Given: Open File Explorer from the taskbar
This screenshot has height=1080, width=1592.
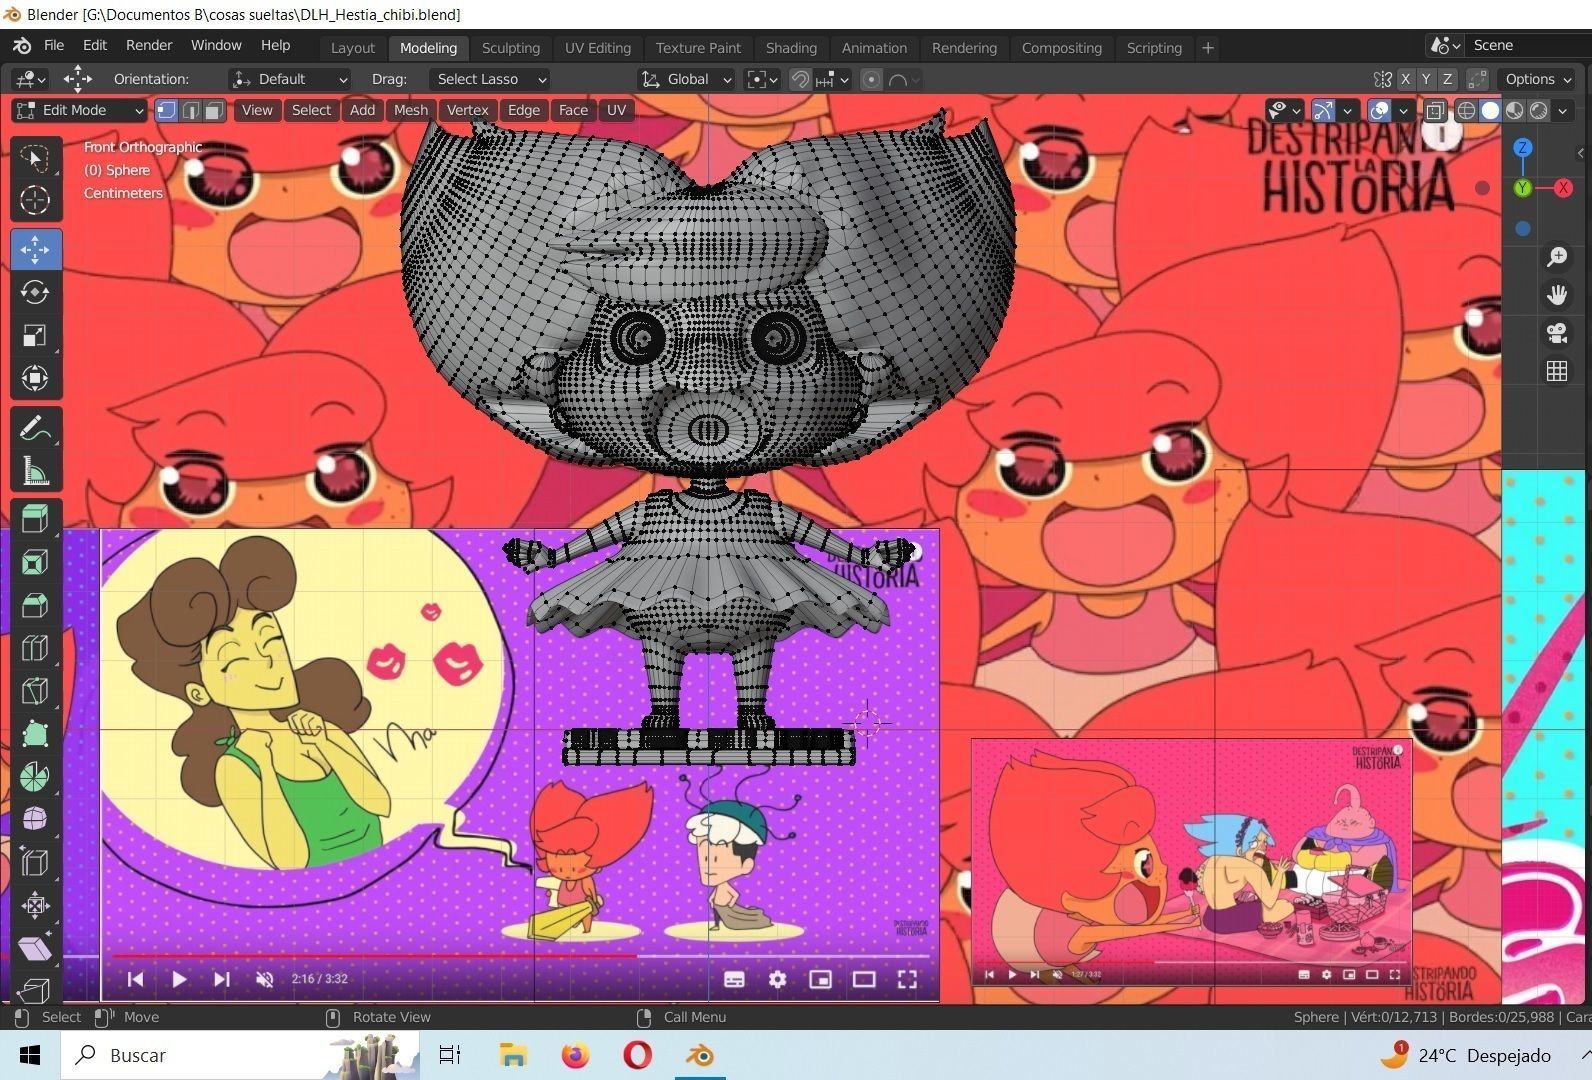Looking at the screenshot, I should pos(512,1055).
